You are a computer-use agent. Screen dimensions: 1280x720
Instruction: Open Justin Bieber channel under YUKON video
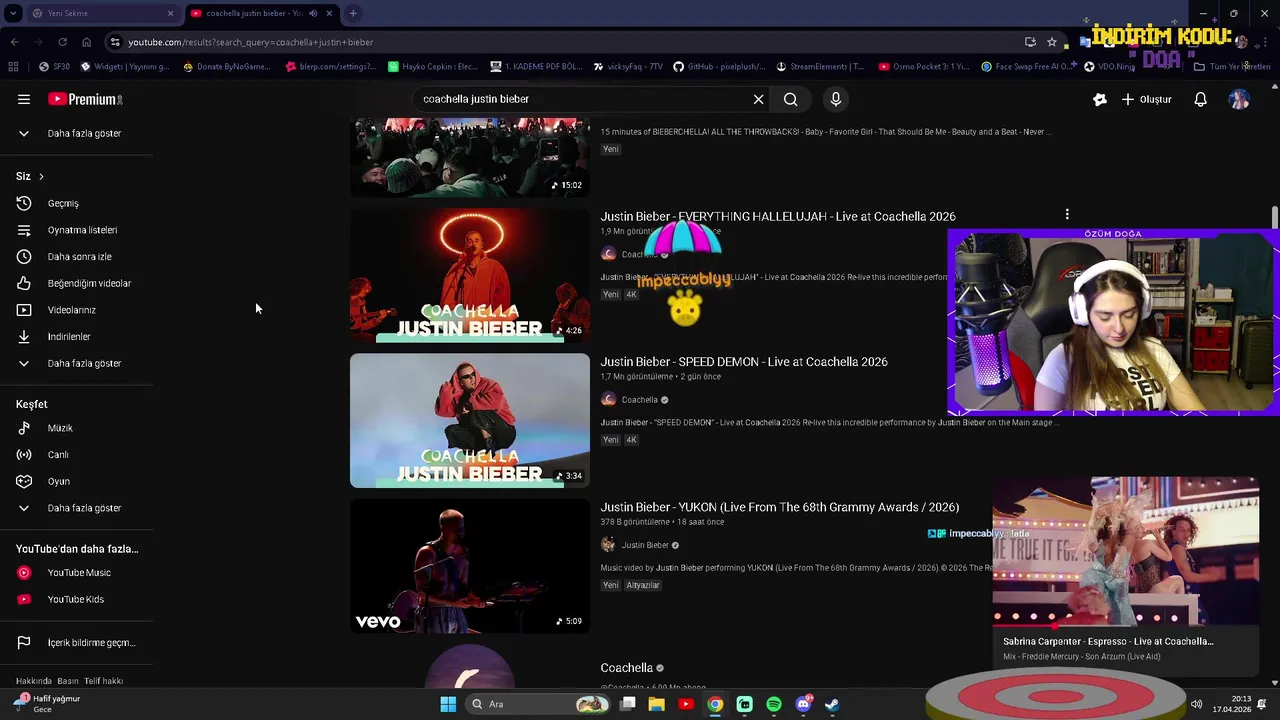click(645, 545)
